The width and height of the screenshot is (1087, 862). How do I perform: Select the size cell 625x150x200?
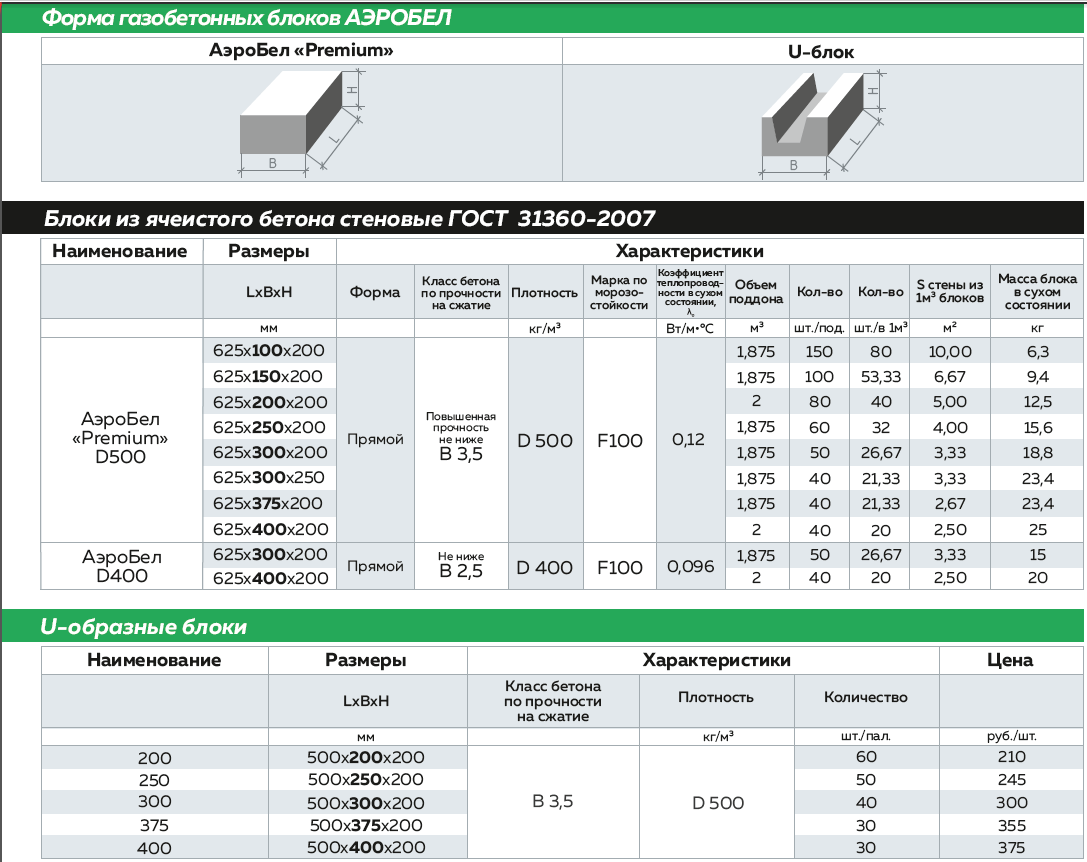tap(268, 377)
